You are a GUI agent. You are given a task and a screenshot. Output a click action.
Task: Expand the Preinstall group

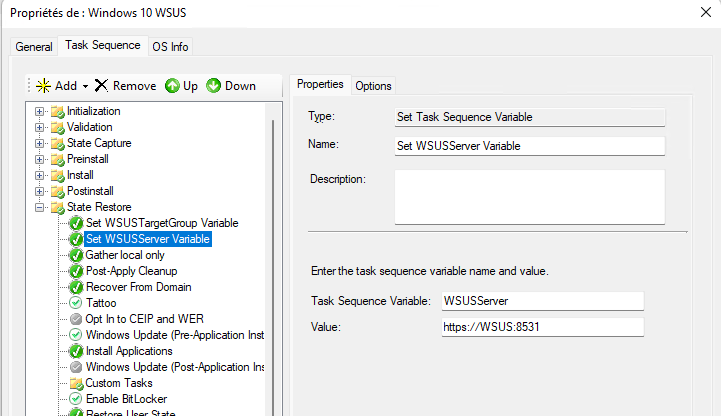(x=40, y=160)
